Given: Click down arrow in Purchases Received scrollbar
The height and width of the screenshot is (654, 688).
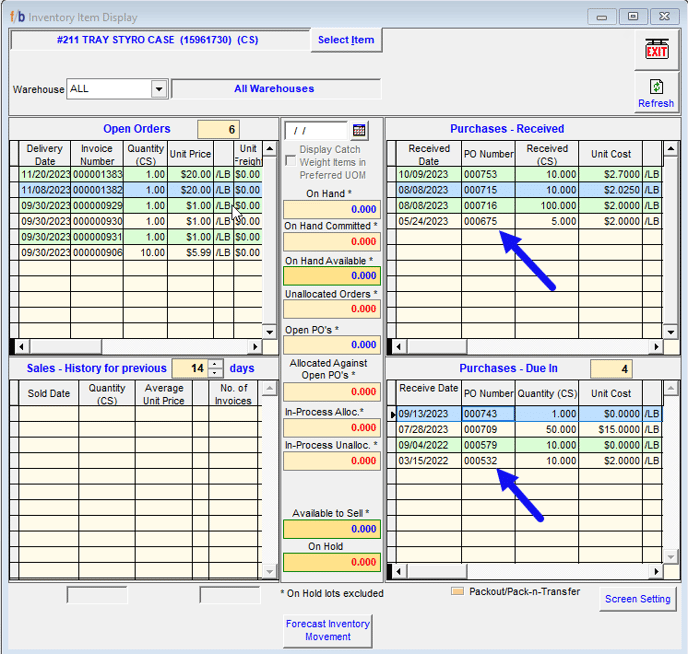Looking at the screenshot, I should (670, 332).
